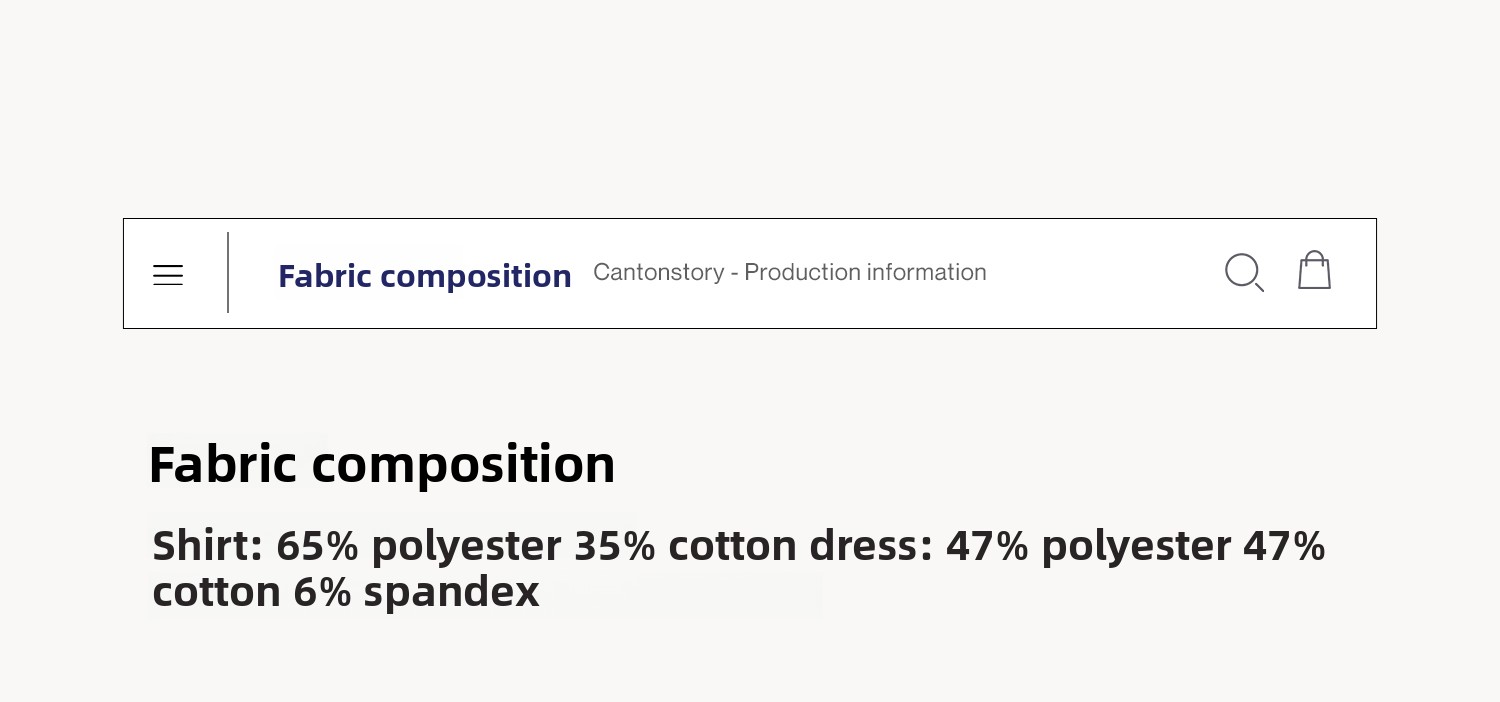Viewport: 1500px width, 702px height.
Task: Click the vertical divider beside the menu icon
Action: click(x=228, y=272)
